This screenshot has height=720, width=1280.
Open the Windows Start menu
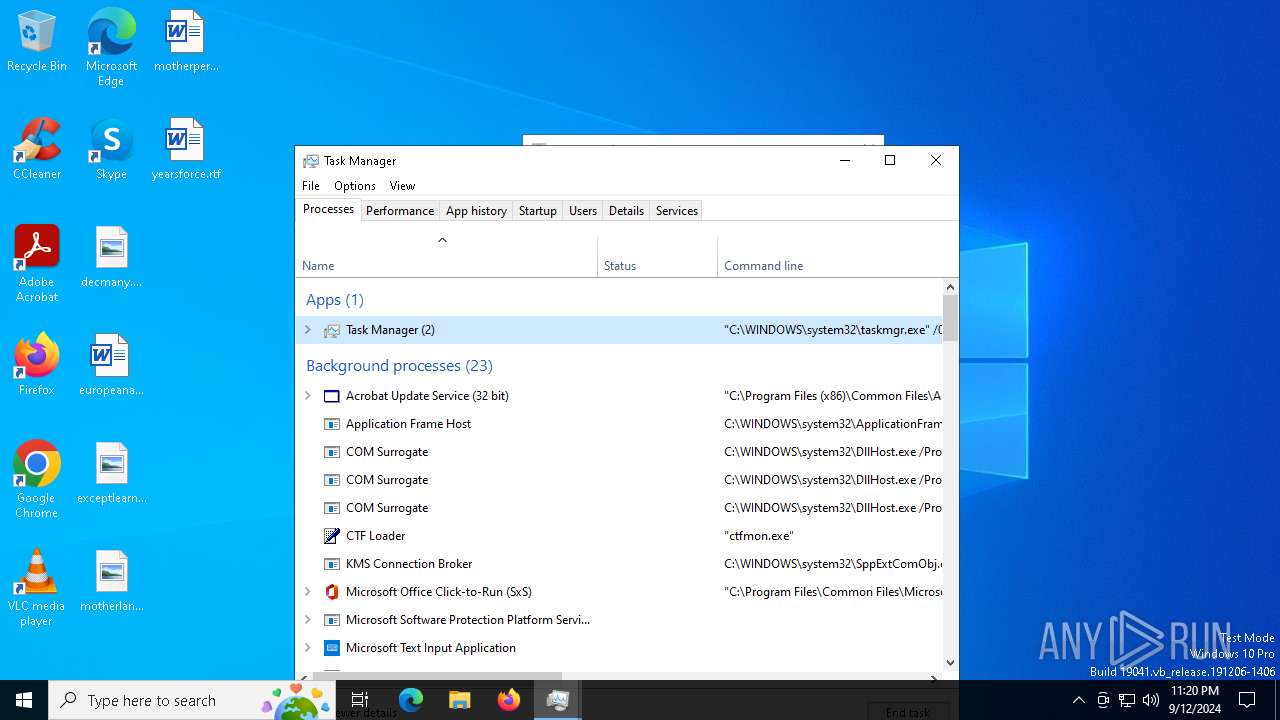(24, 700)
